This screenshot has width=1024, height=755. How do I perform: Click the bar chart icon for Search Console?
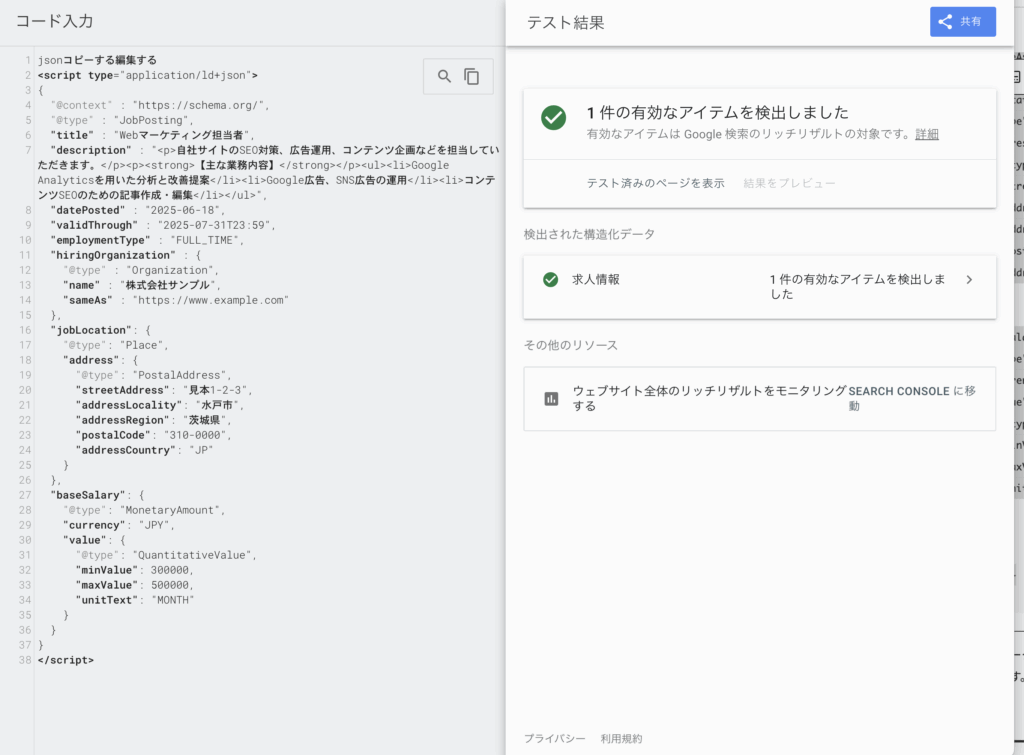pyautogui.click(x=551, y=398)
